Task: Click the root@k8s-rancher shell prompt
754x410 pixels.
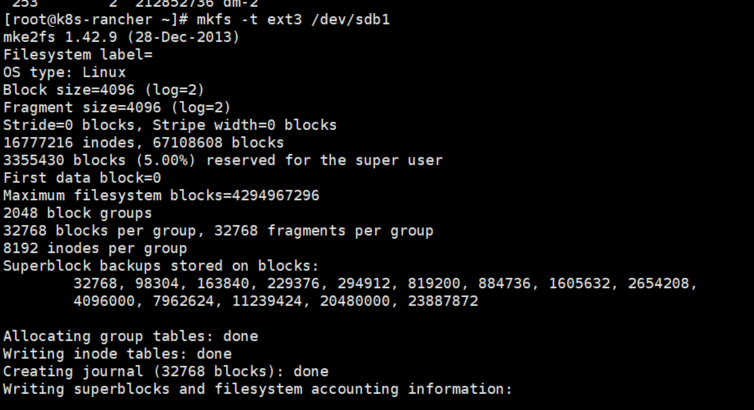Action: coord(96,20)
